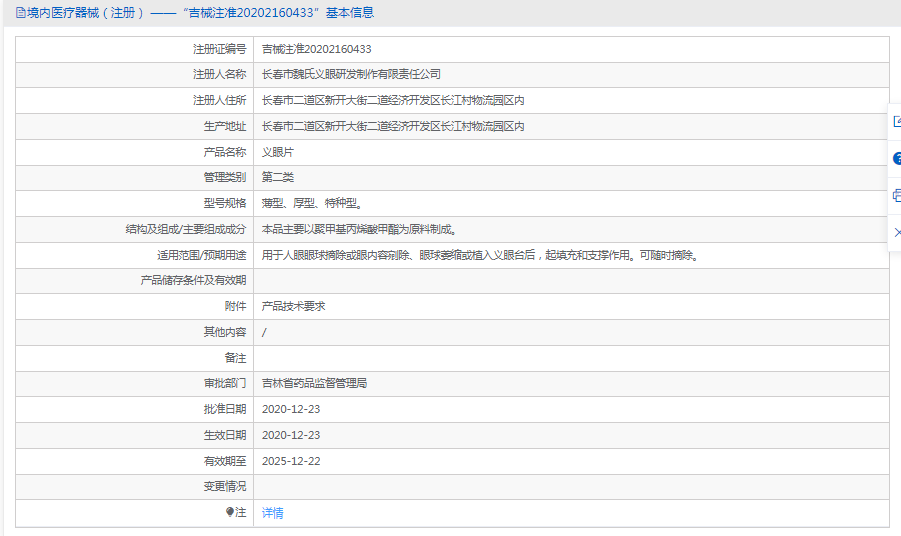Screen dimensions: 901x536
Task: Click the 注册人名称 row label
Action: pyautogui.click(x=220, y=74)
